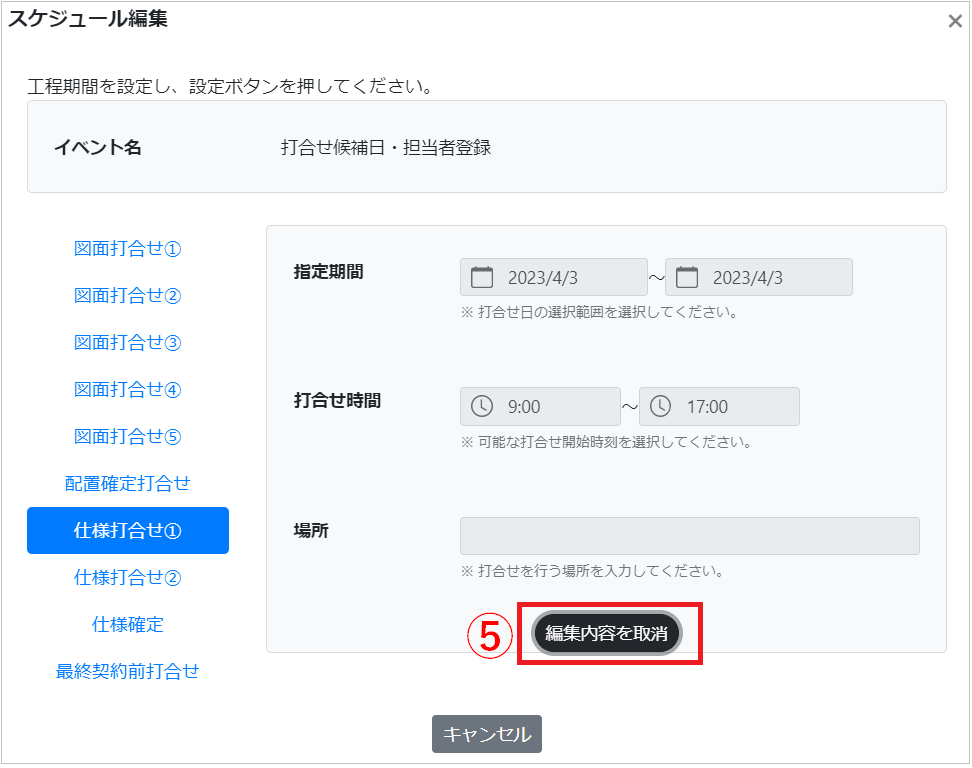Click clock icon beside 9:00
The height and width of the screenshot is (768, 972).
(482, 406)
